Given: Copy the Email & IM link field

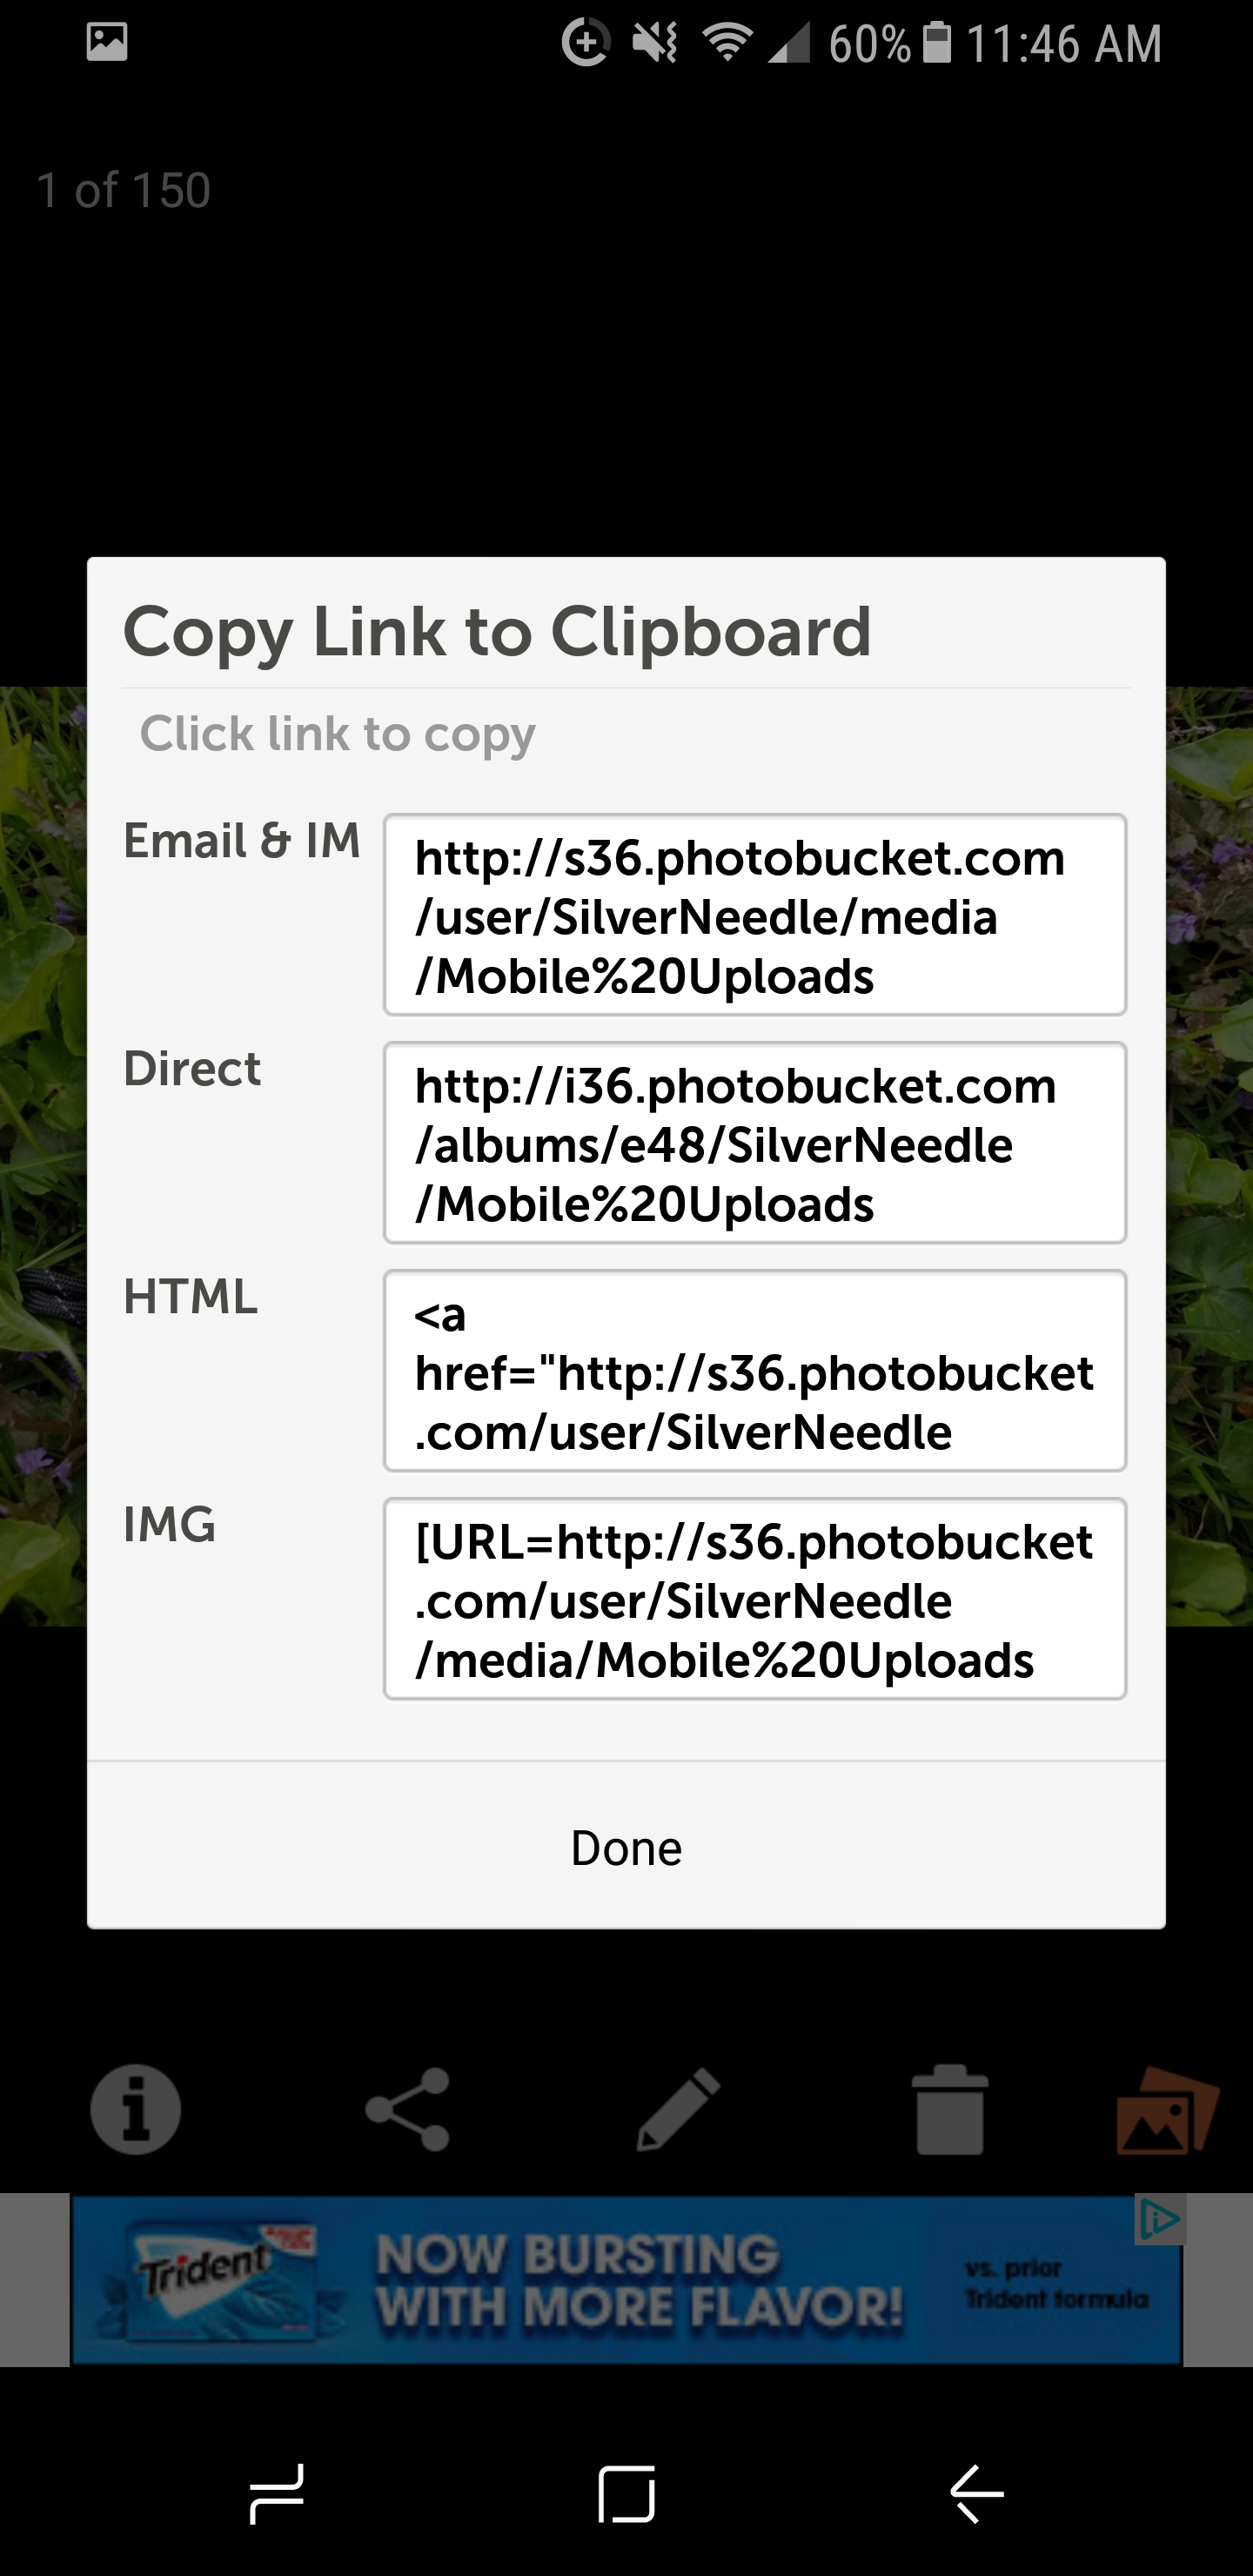Looking at the screenshot, I should click(x=755, y=915).
